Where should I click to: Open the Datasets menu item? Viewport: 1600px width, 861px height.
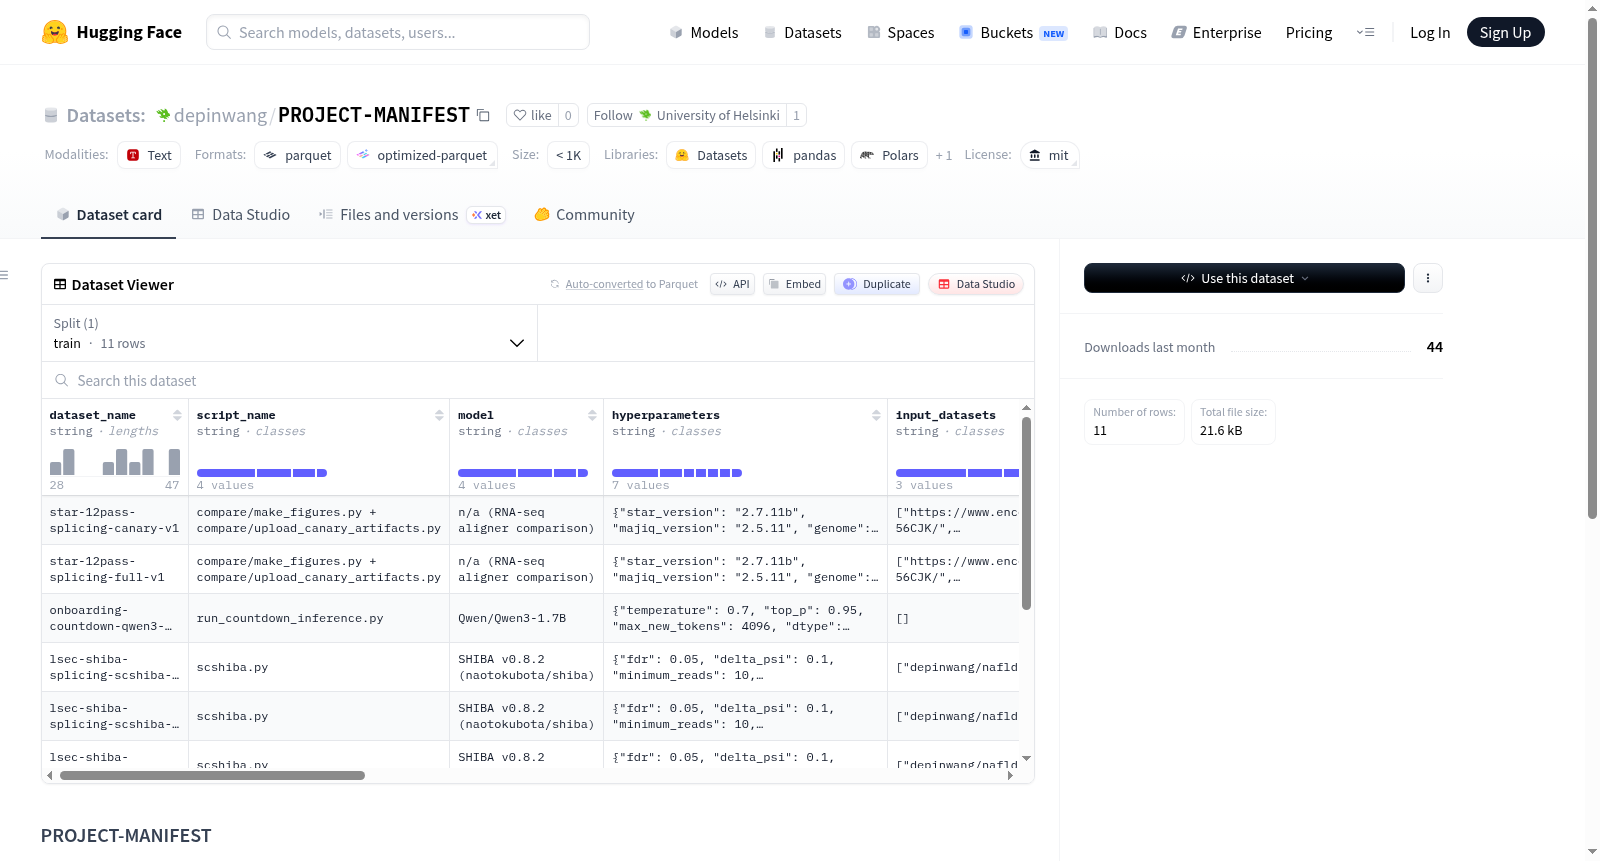coord(803,32)
